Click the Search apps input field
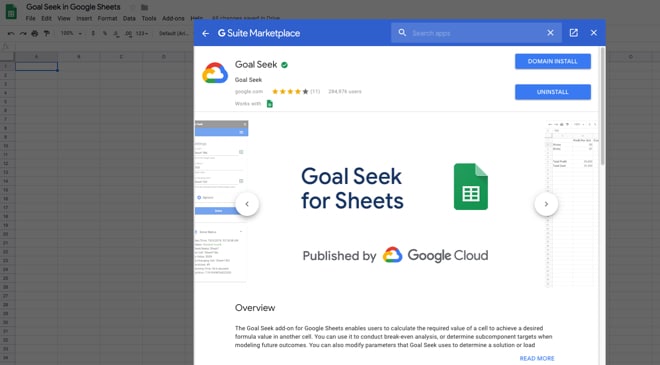The width and height of the screenshot is (660, 365). [476, 33]
